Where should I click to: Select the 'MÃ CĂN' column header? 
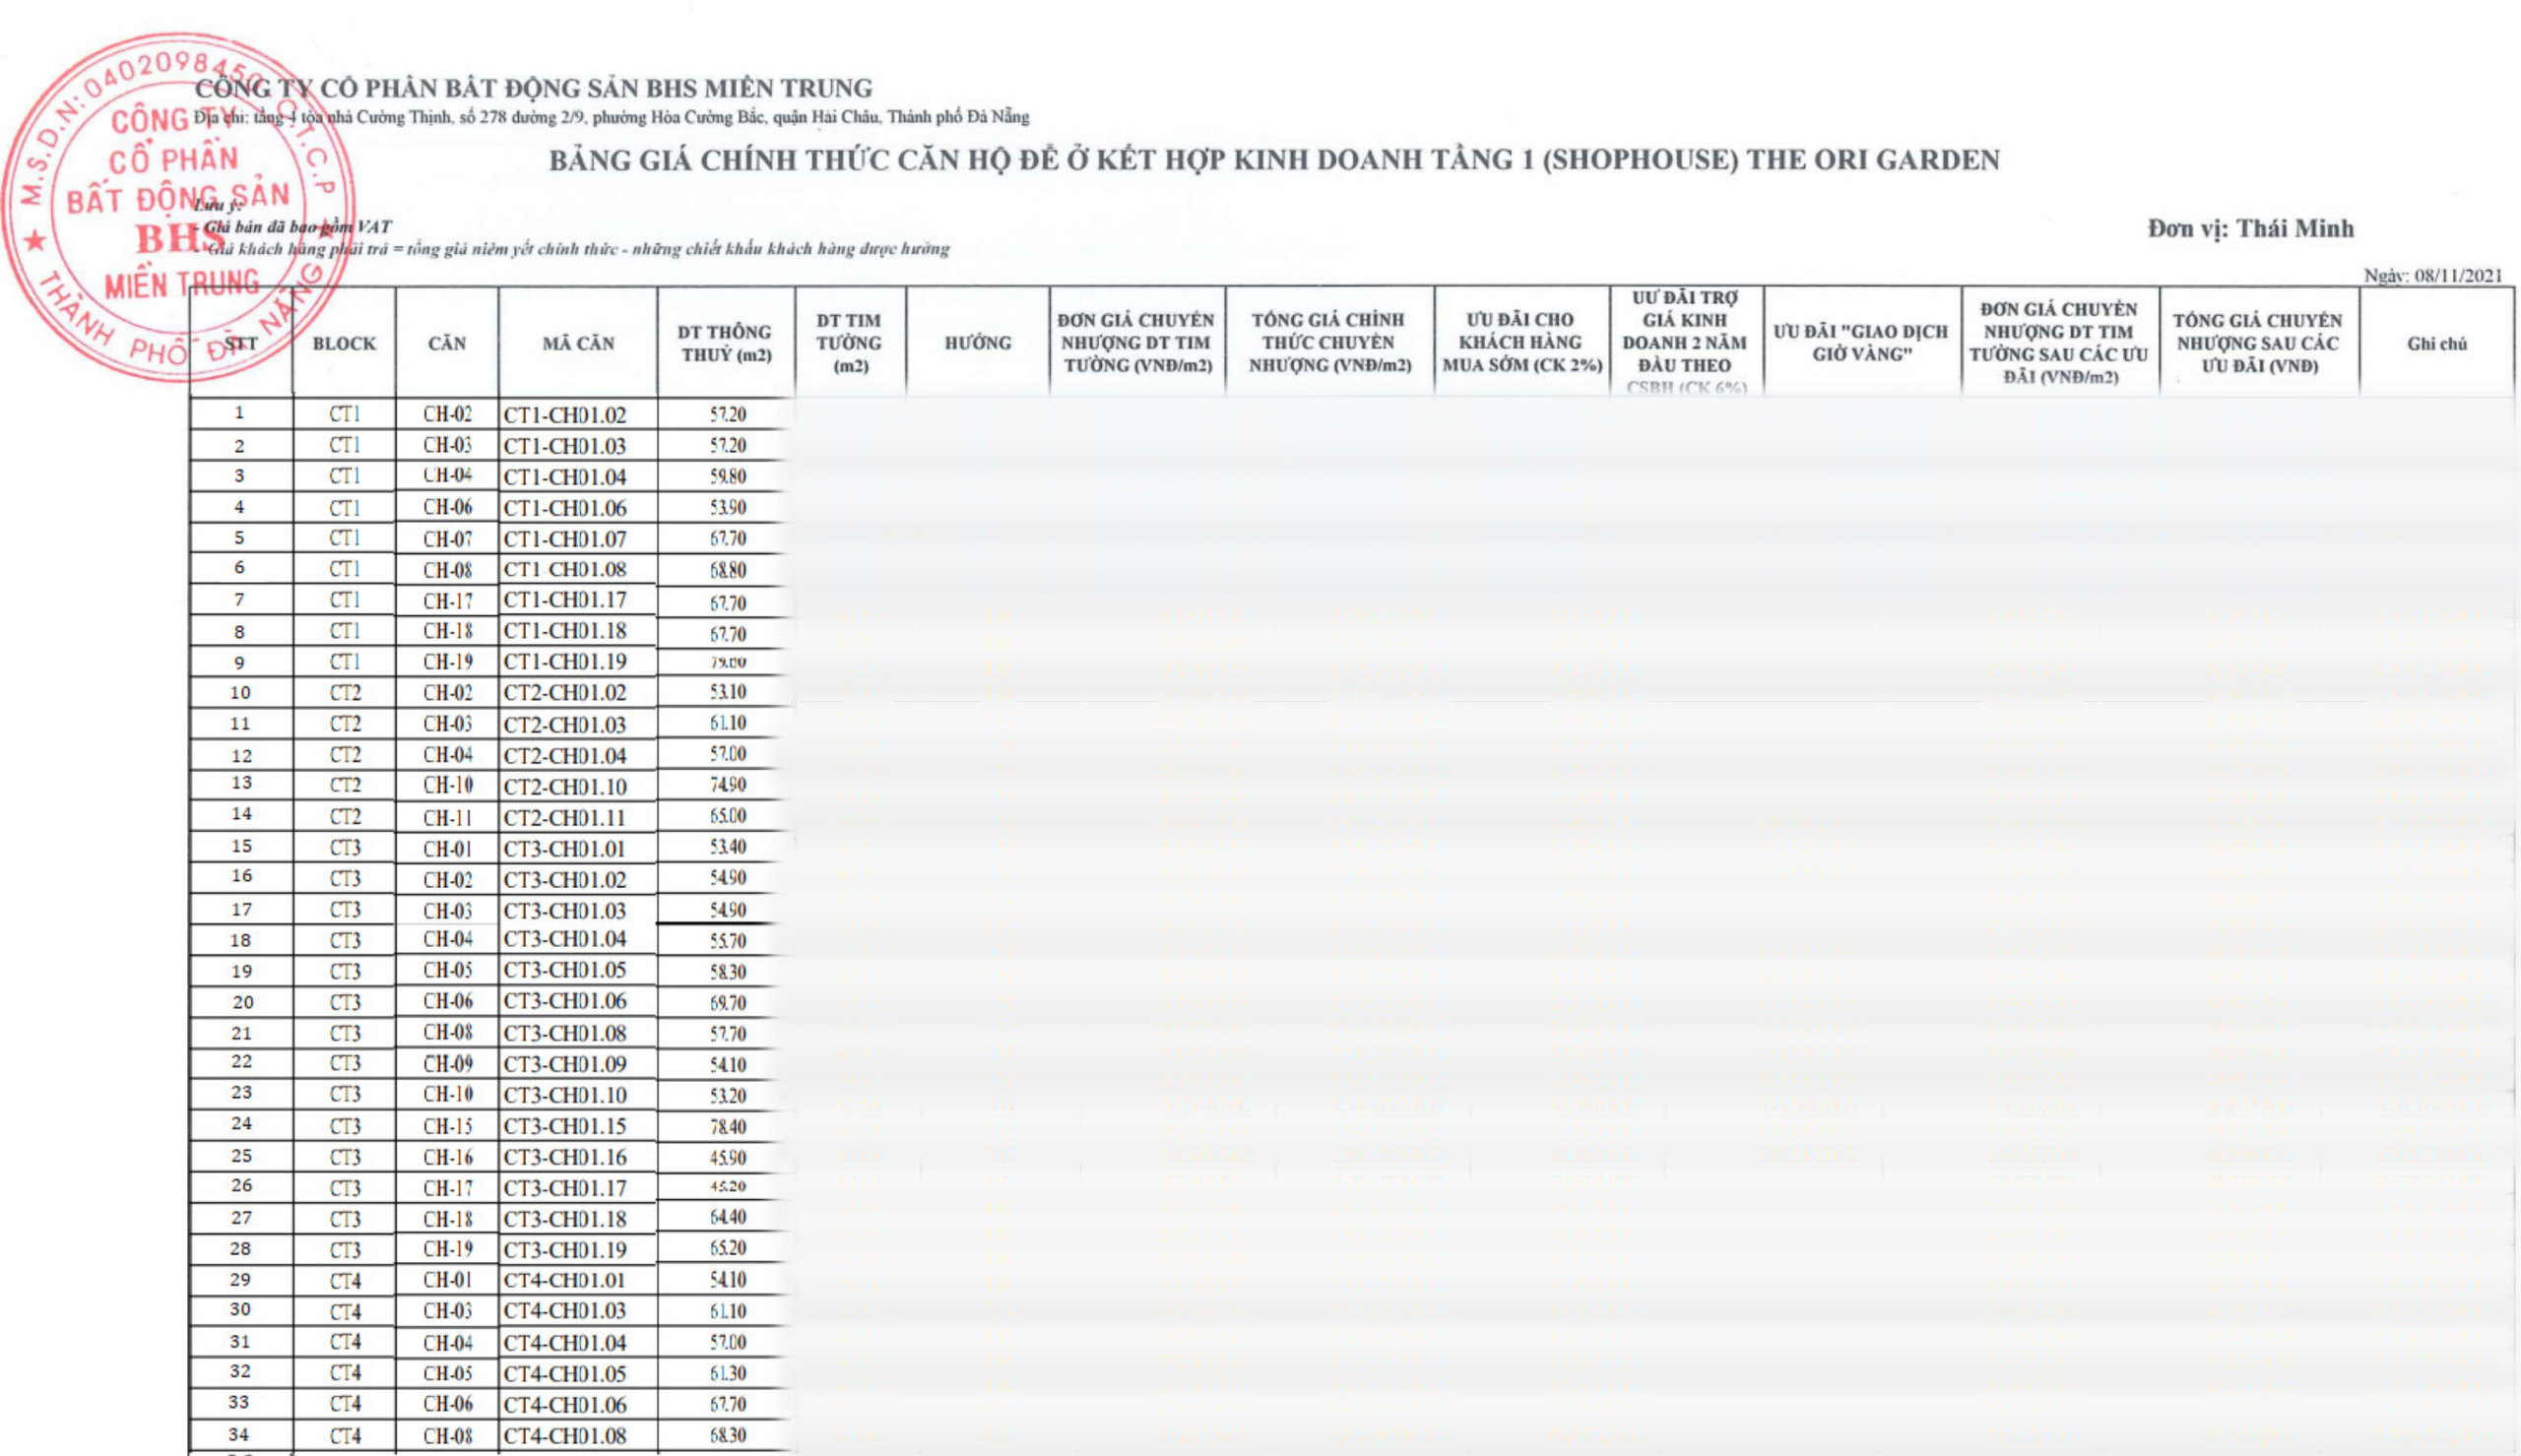coord(578,344)
